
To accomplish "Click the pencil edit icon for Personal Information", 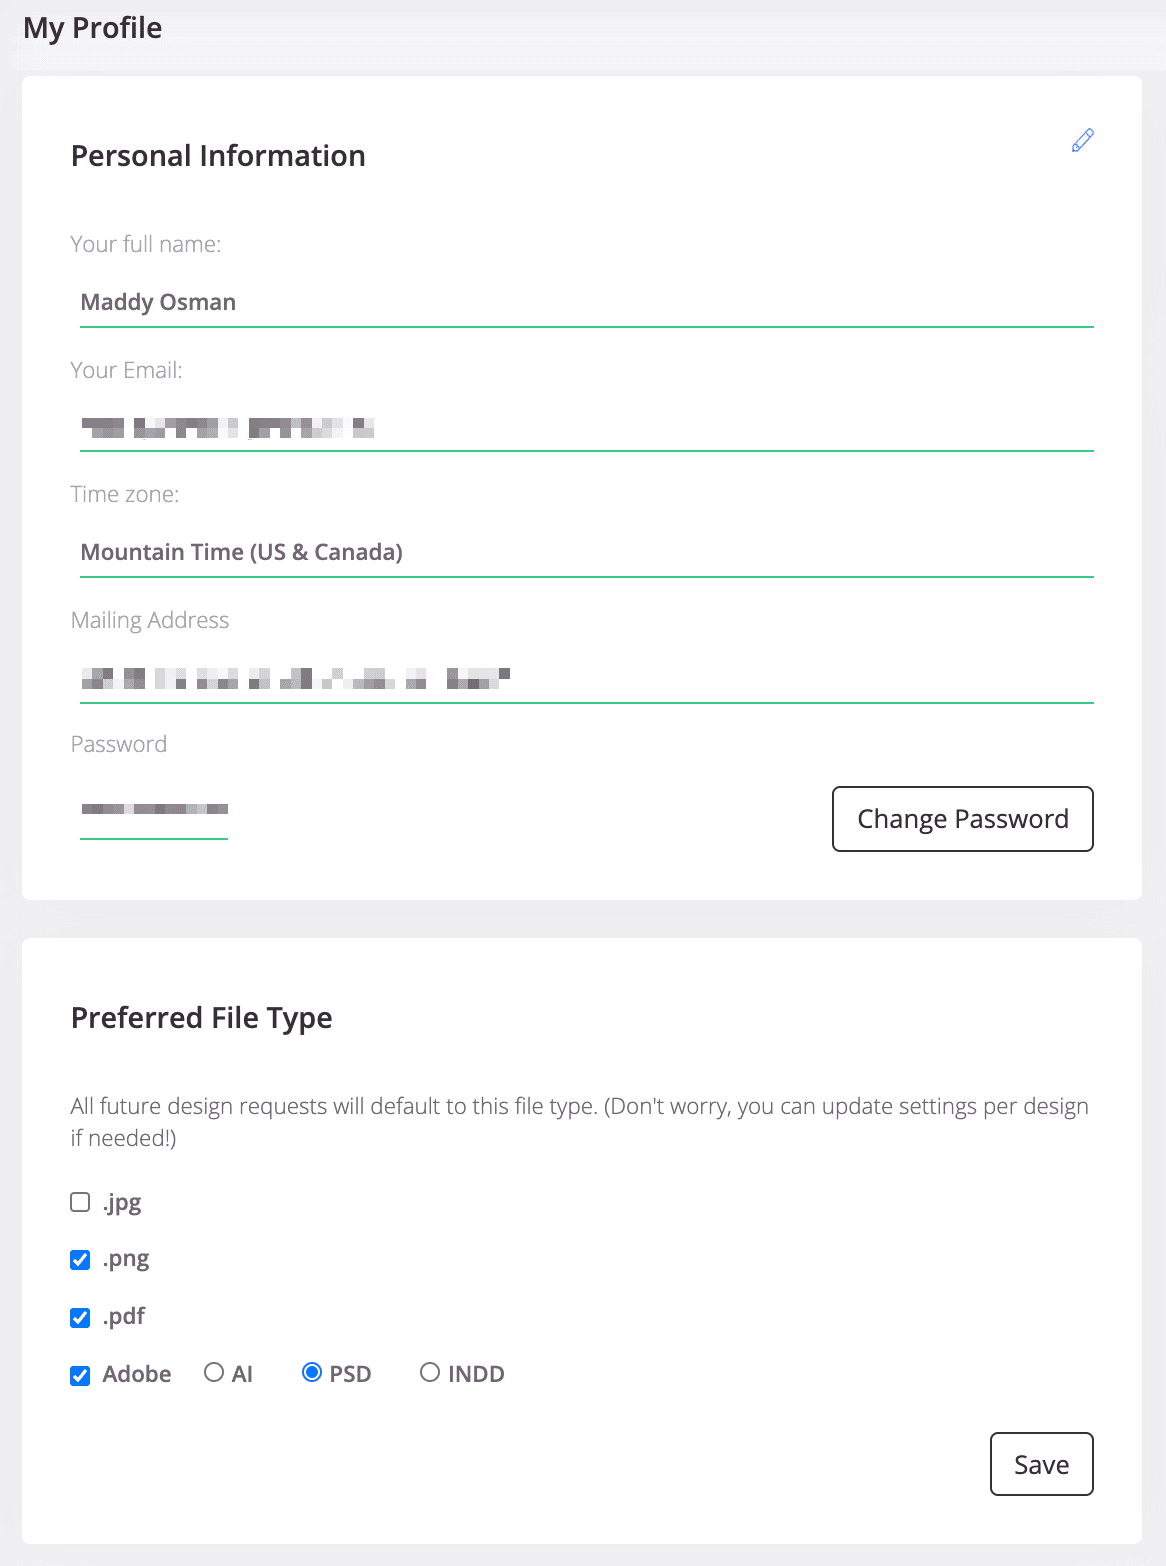I will pyautogui.click(x=1082, y=141).
